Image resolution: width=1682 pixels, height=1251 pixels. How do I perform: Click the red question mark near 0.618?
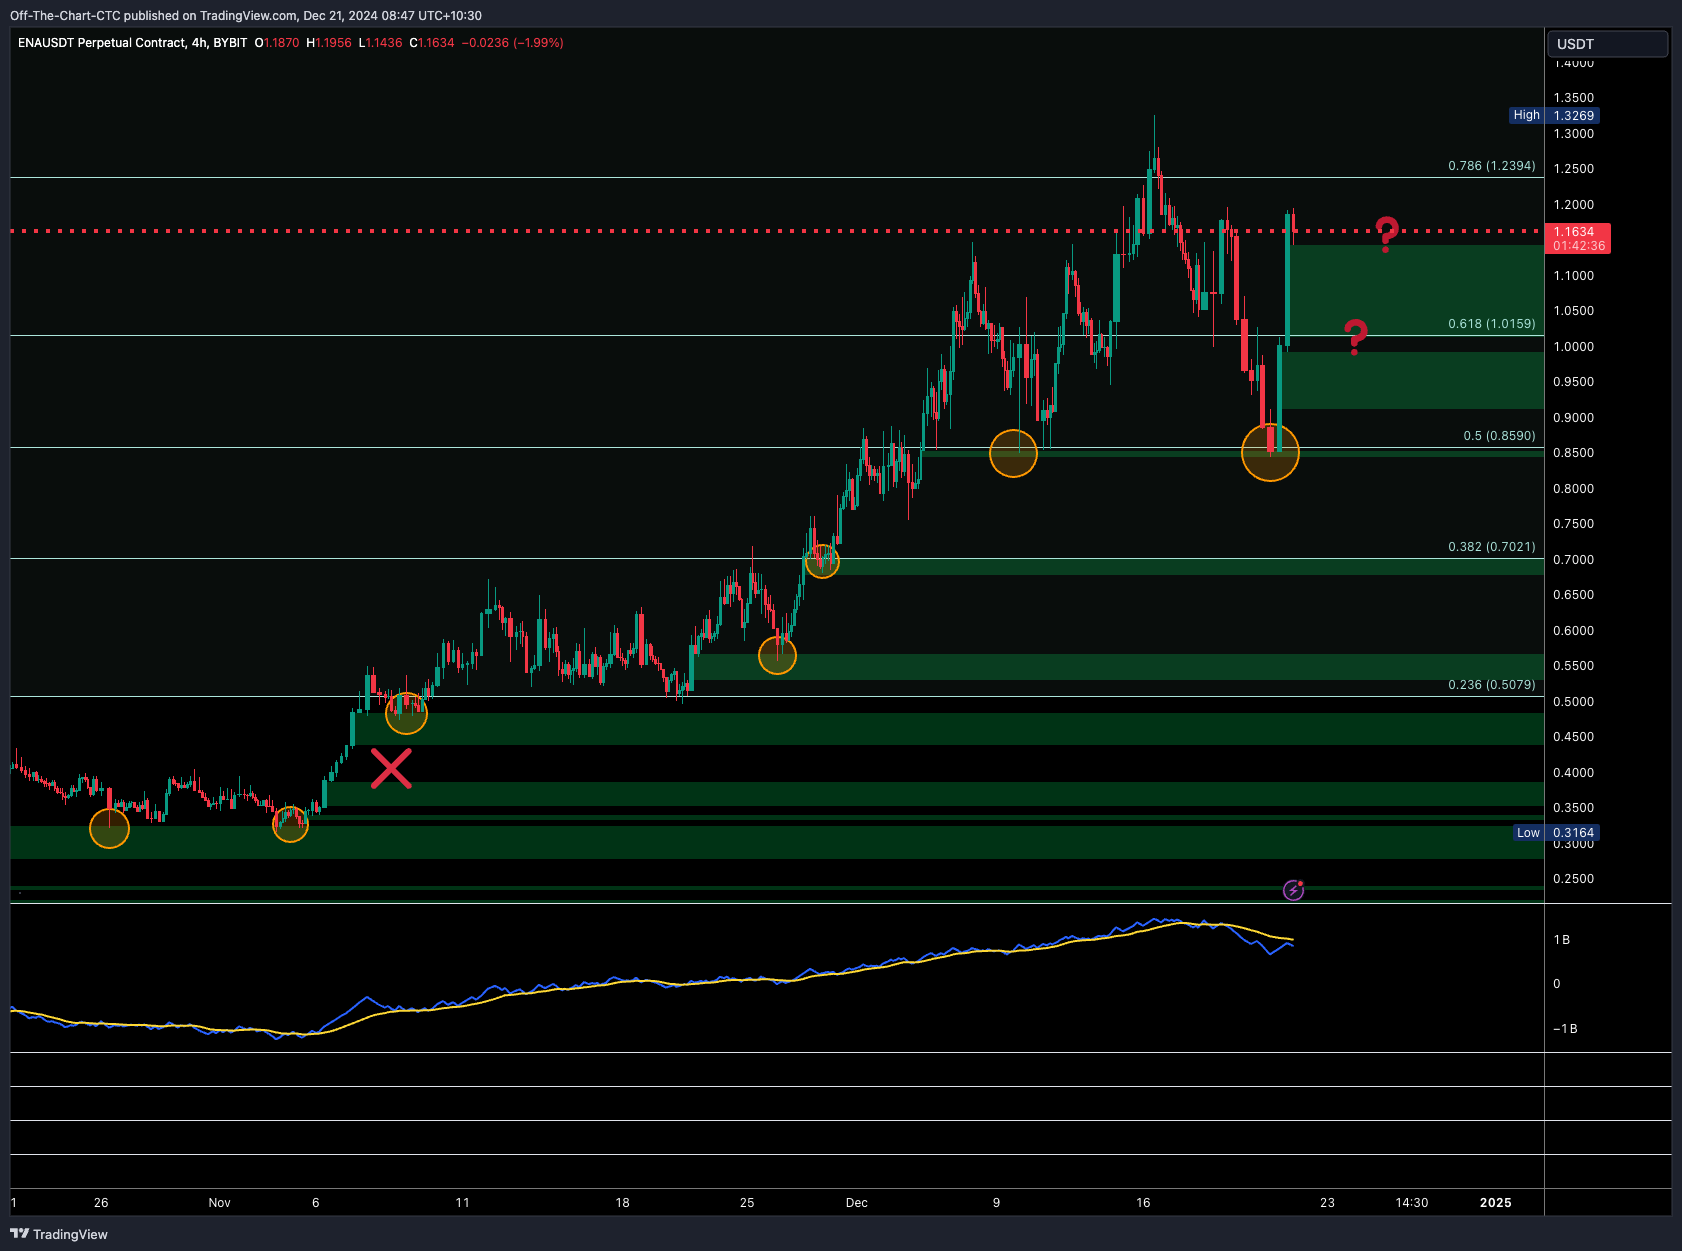1355,337
